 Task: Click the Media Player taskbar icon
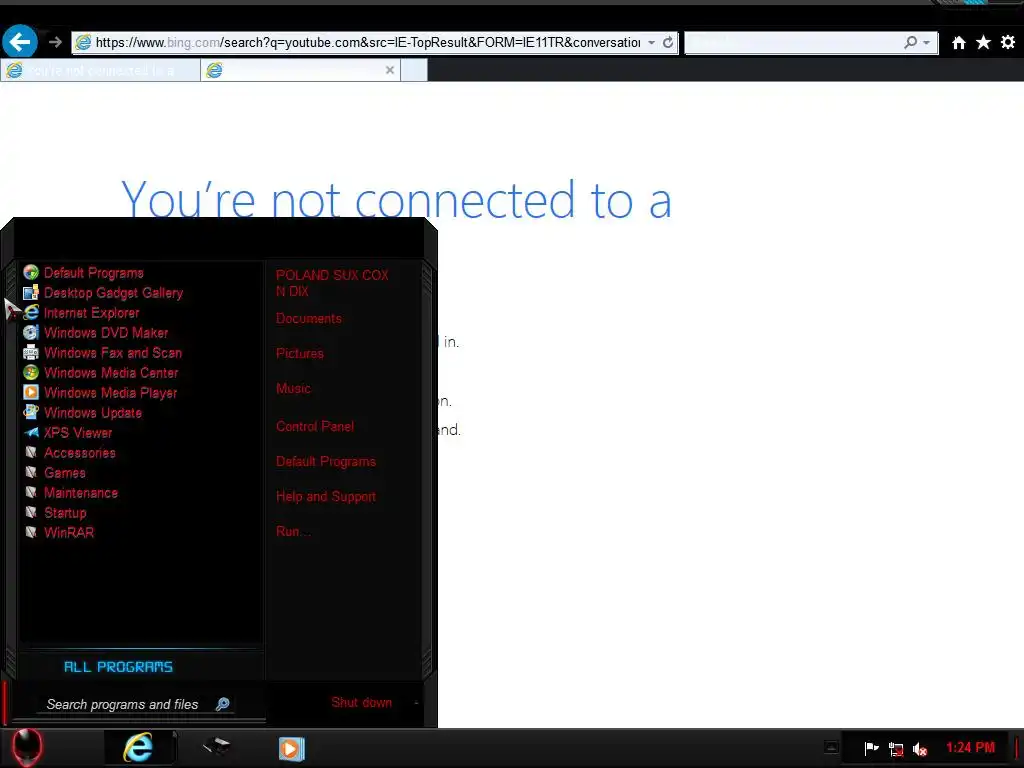click(291, 748)
